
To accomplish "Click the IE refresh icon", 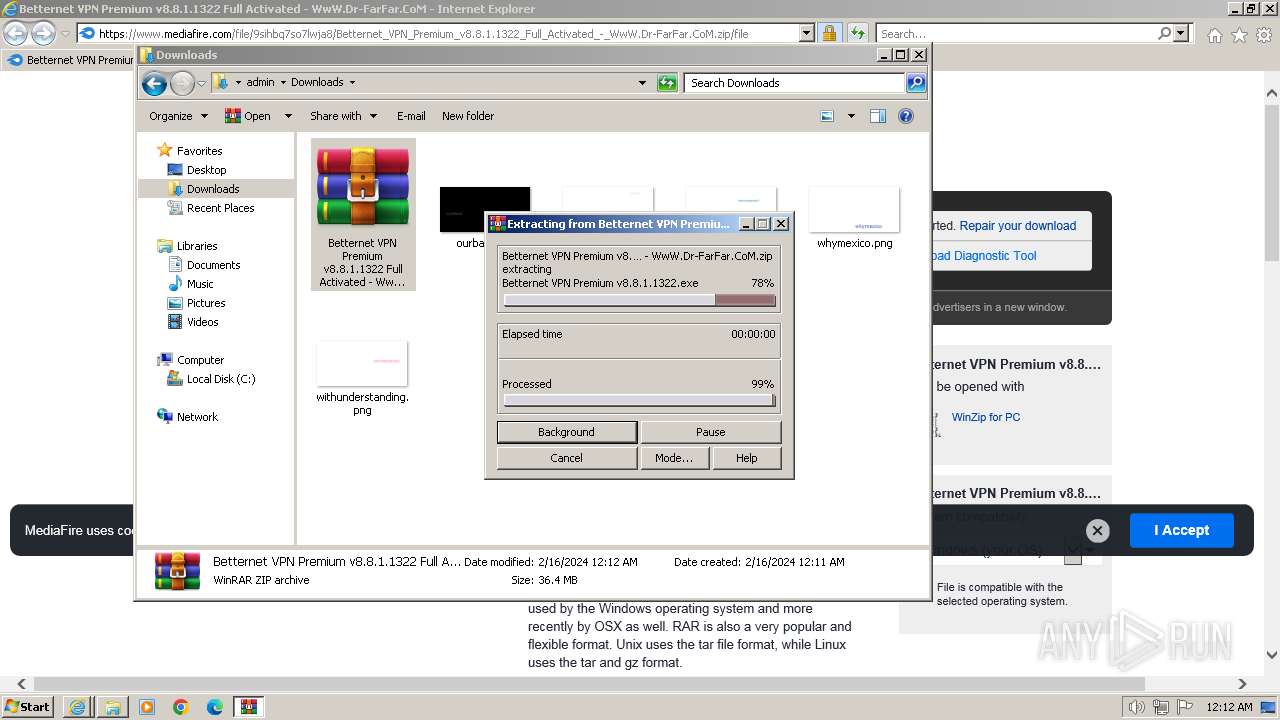I will click(857, 33).
